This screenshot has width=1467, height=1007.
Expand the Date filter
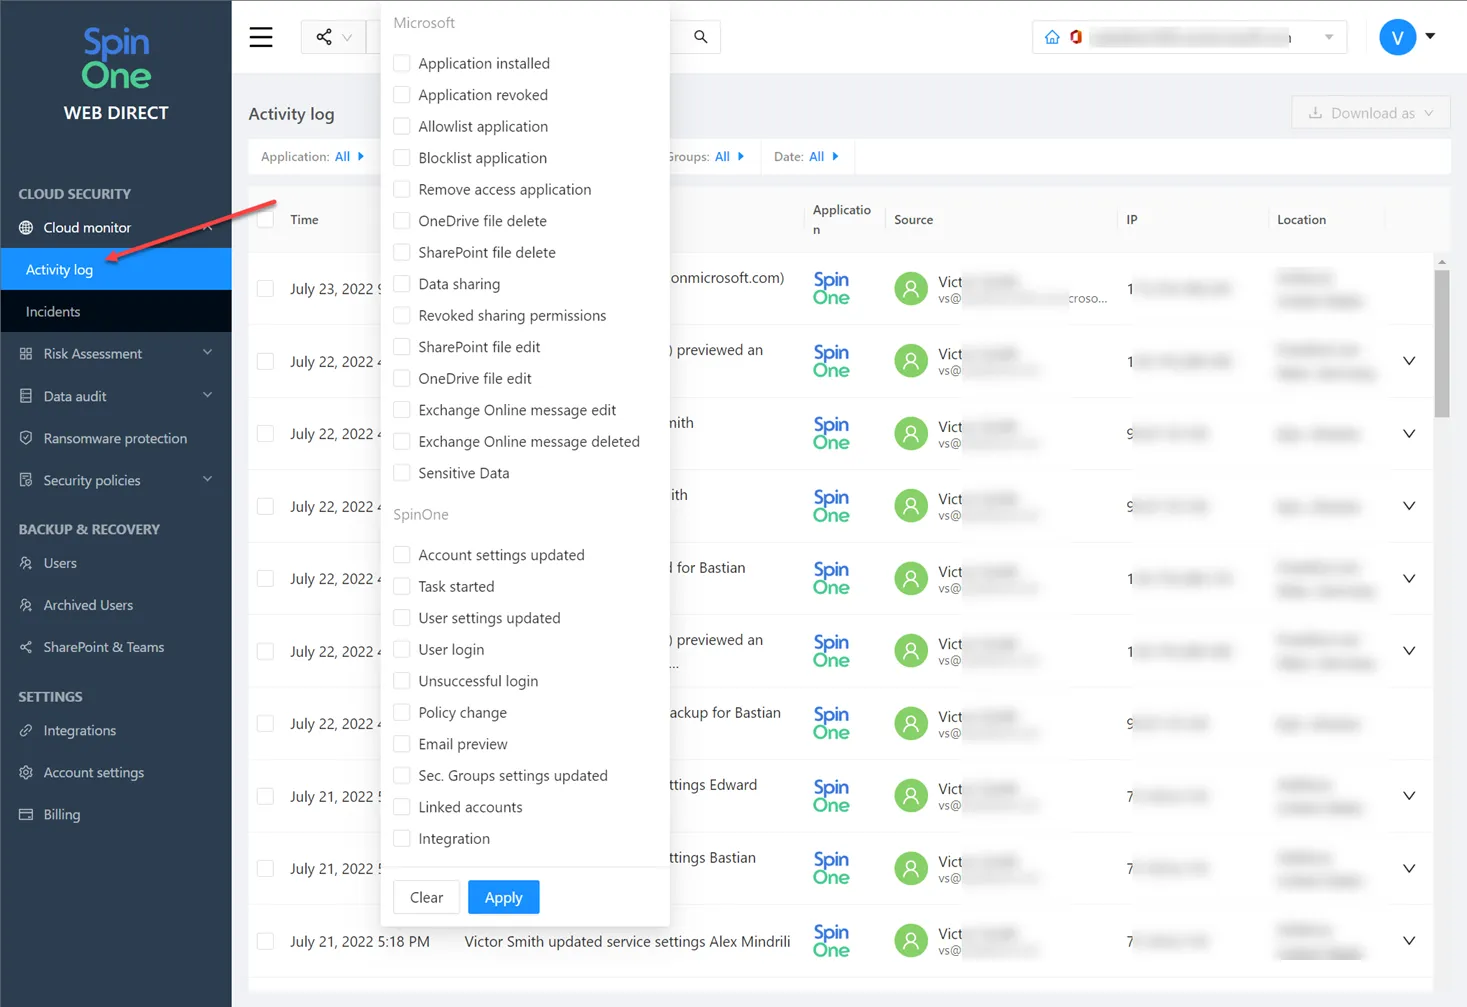820,156
